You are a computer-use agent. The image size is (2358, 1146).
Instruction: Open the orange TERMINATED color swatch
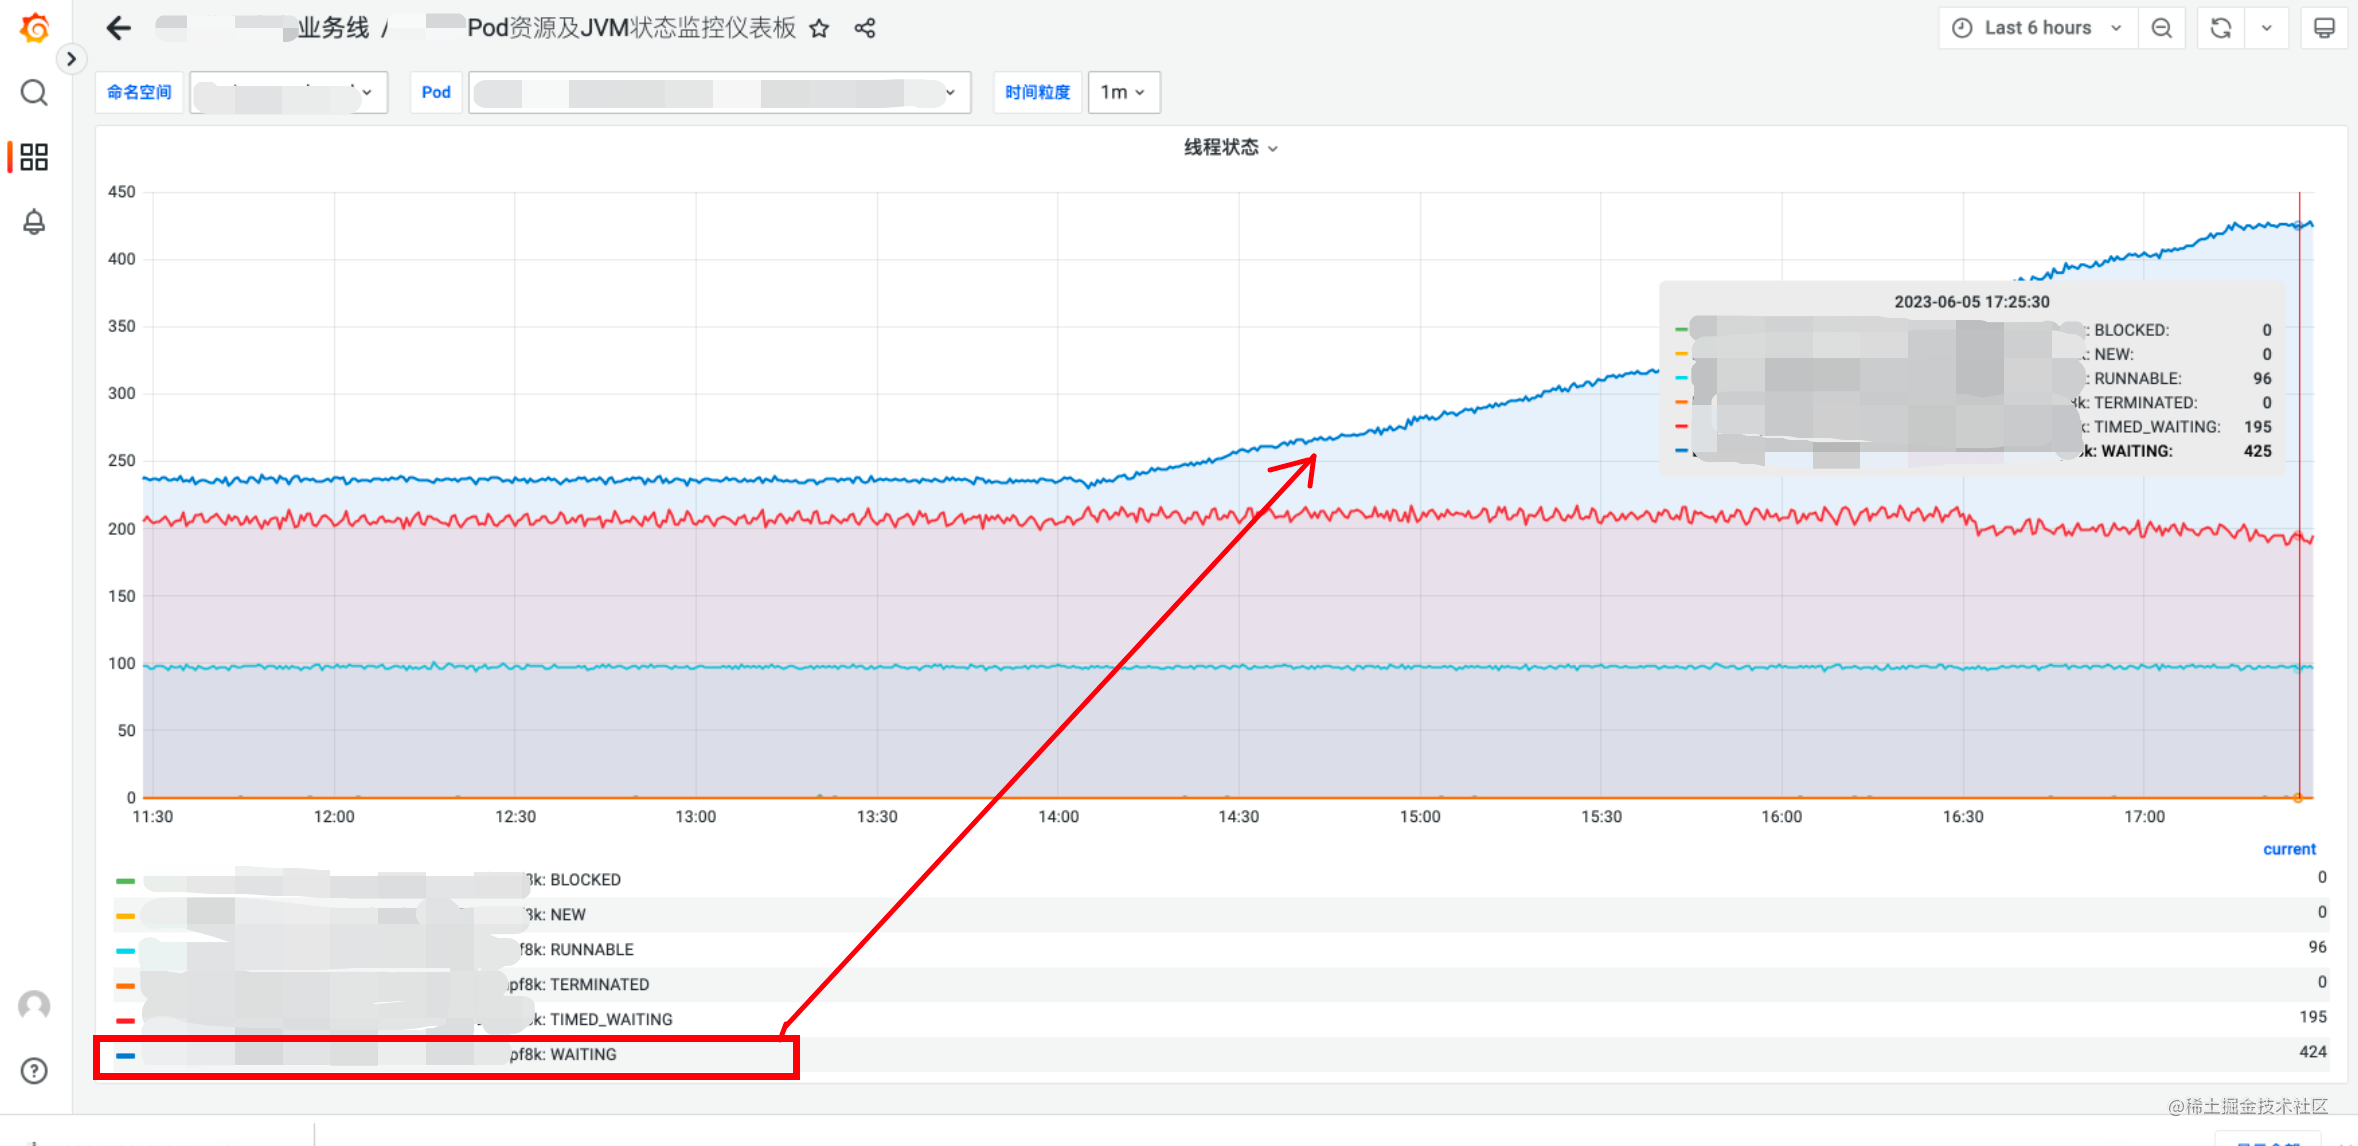click(125, 986)
